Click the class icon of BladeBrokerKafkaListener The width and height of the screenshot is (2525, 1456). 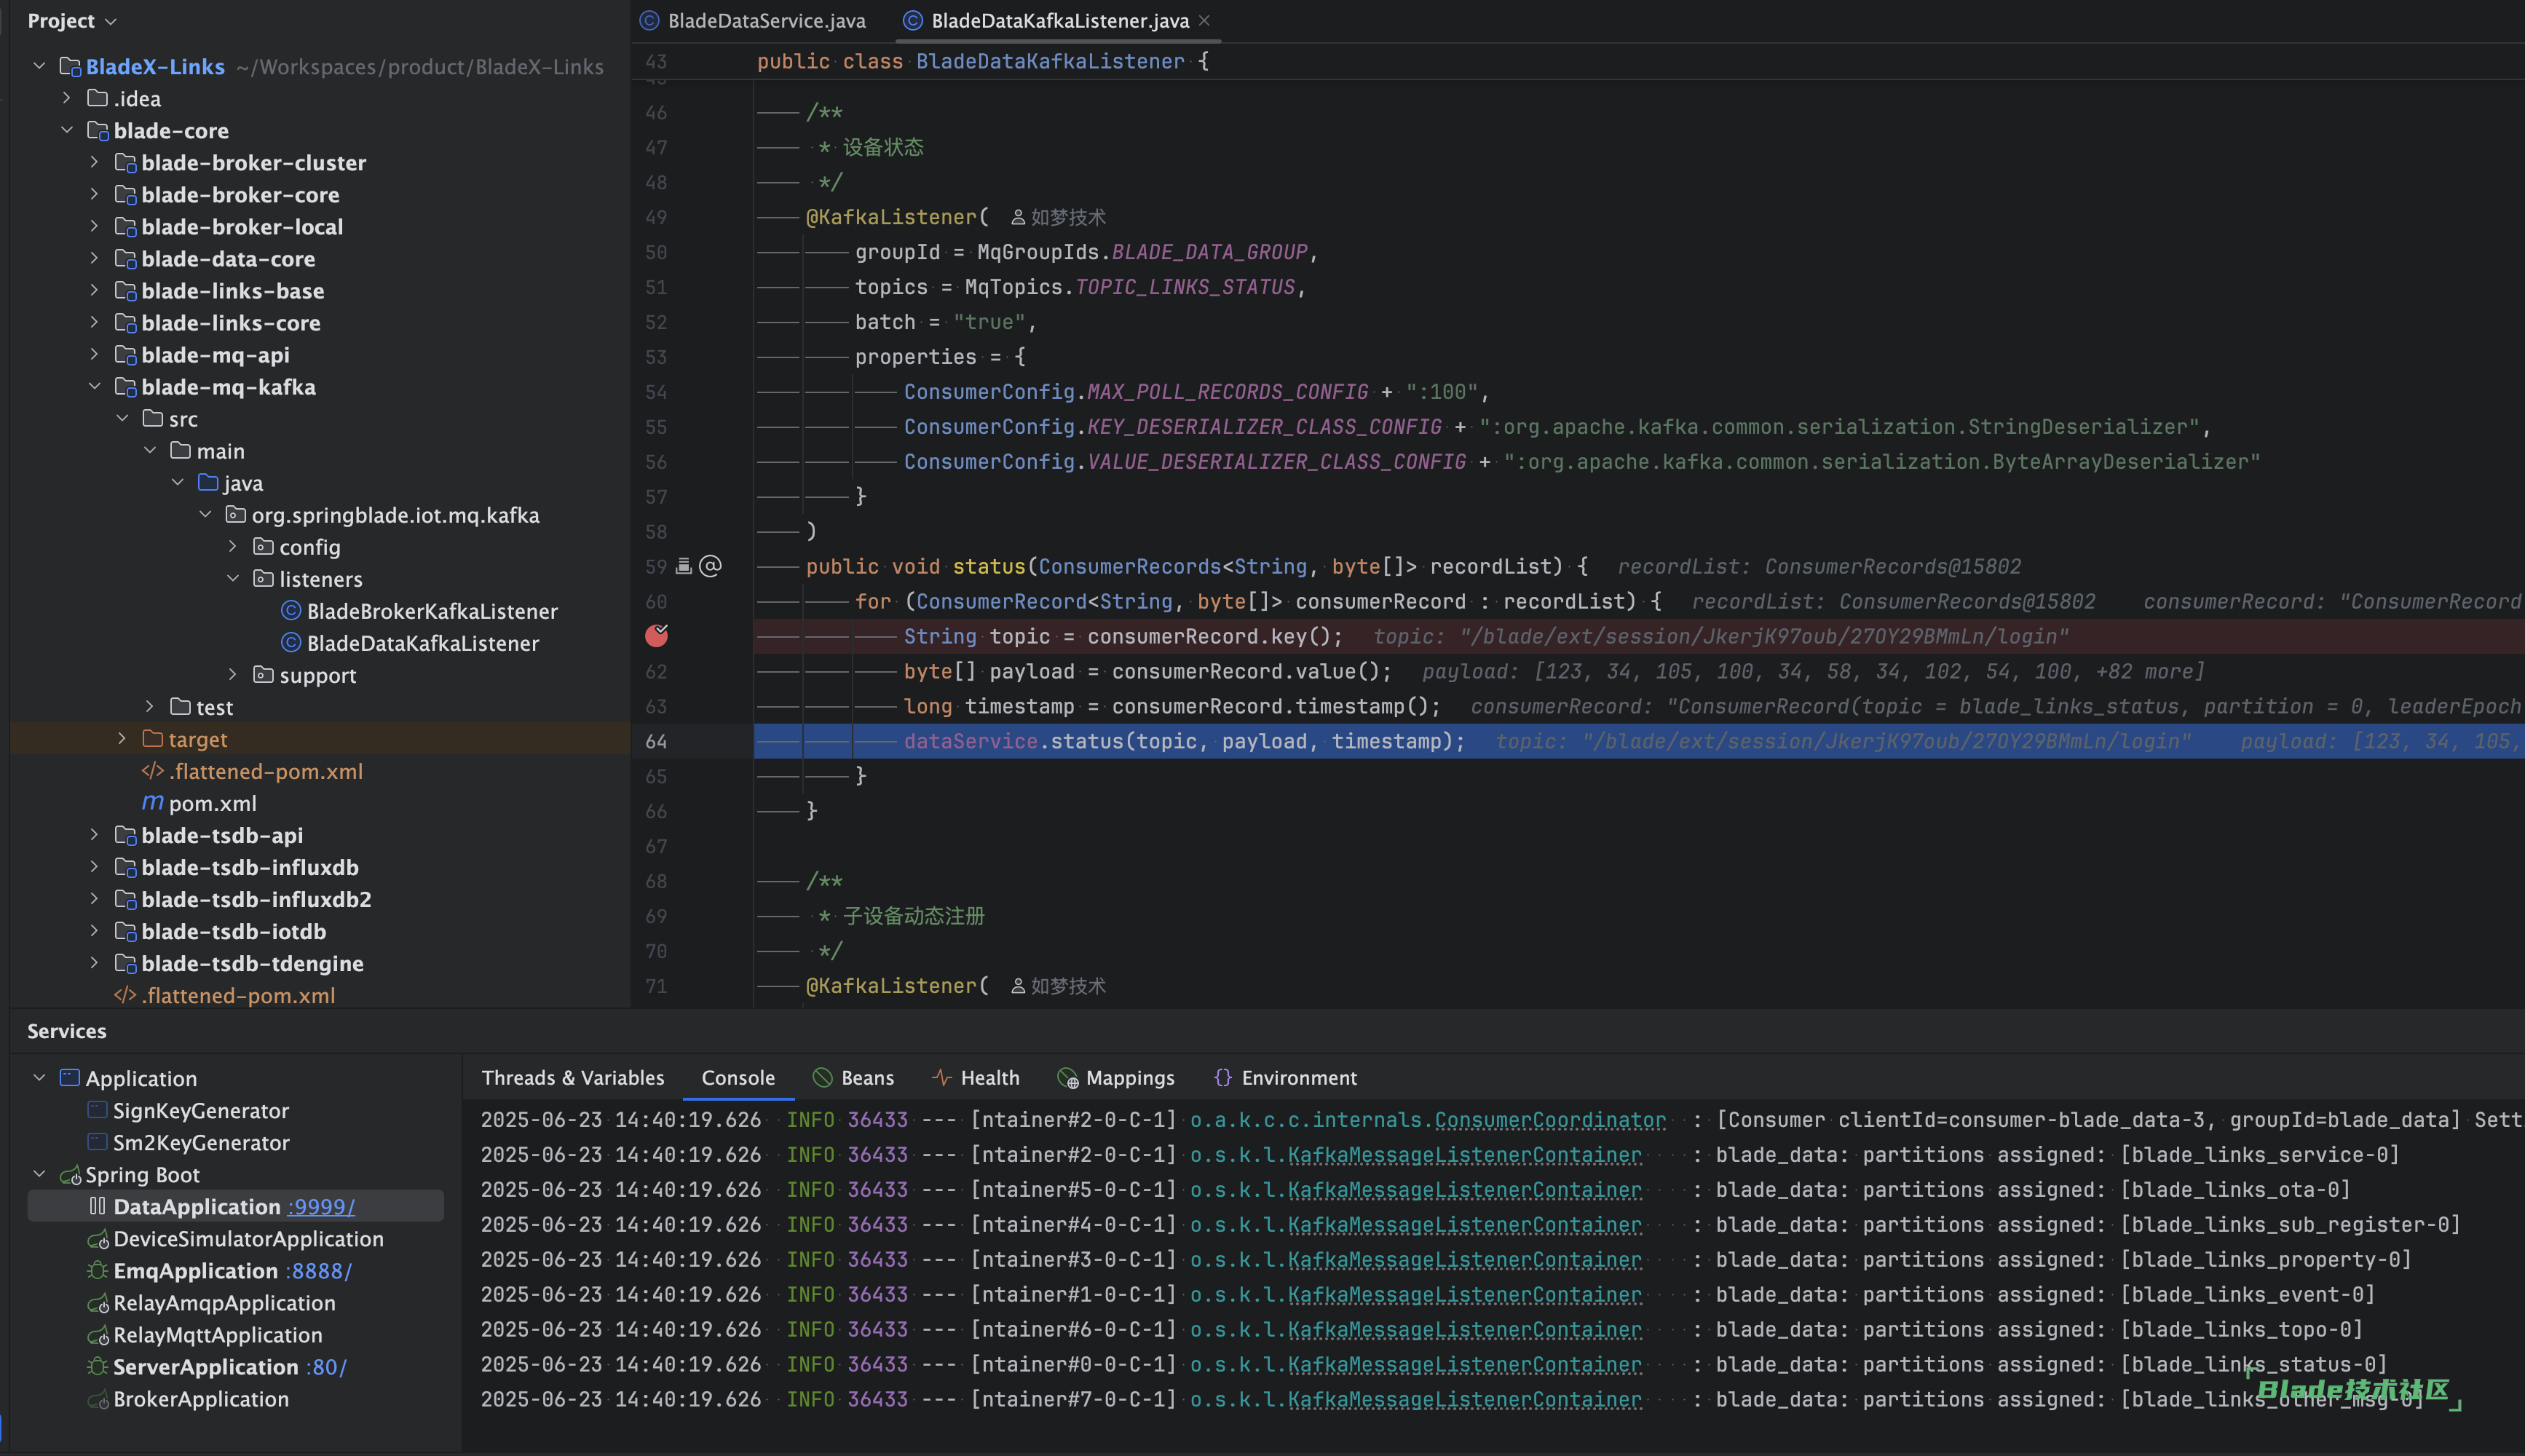pos(291,611)
